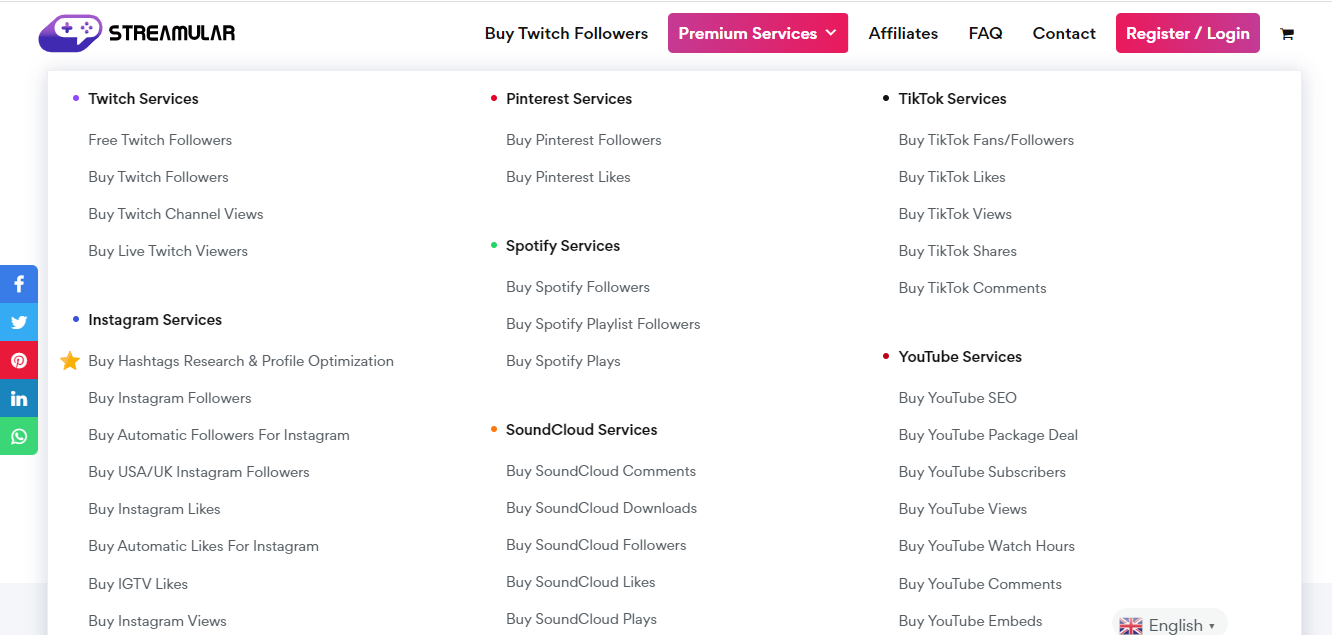
Task: Open Buy Instagram Followers
Action: (170, 398)
